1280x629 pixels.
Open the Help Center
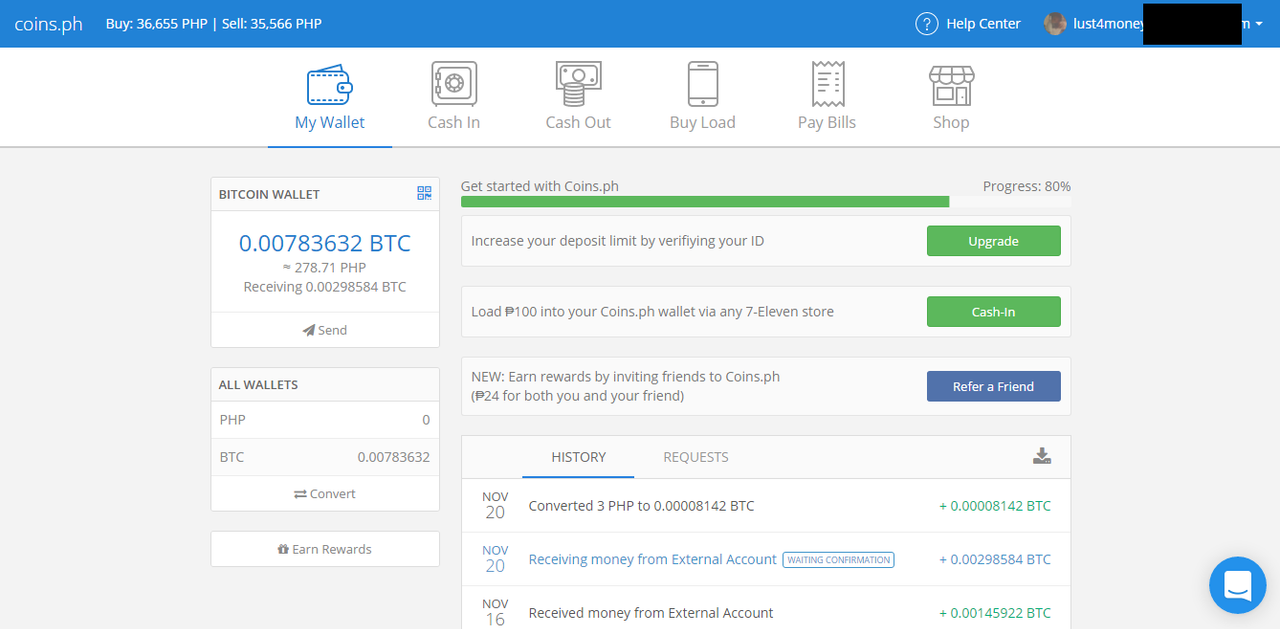[967, 23]
